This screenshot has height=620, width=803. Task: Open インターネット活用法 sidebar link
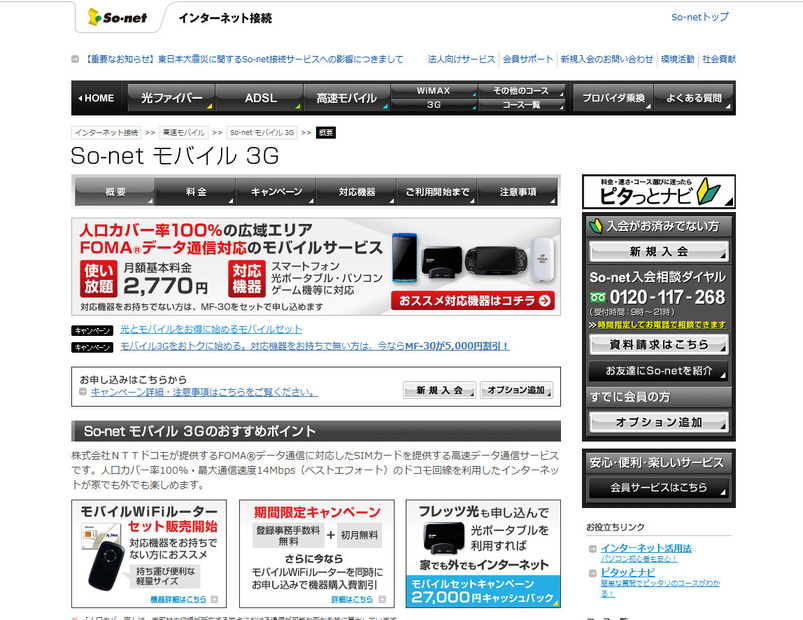tap(646, 548)
